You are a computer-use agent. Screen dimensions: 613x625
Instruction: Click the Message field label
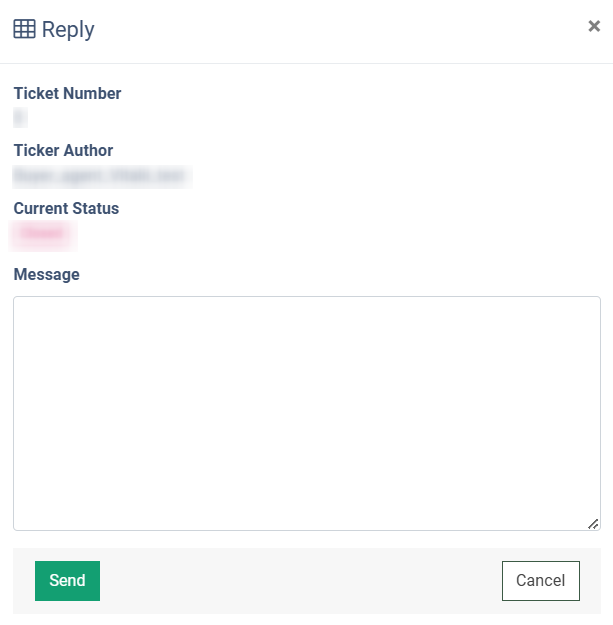tap(46, 274)
